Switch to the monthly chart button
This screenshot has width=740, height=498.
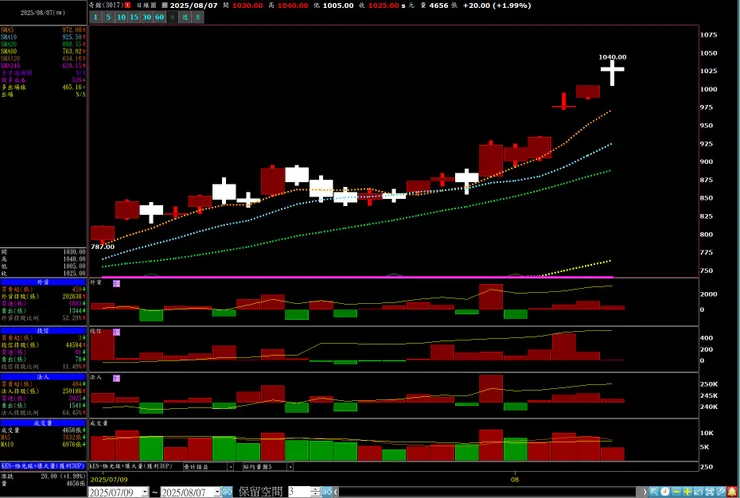198,17
